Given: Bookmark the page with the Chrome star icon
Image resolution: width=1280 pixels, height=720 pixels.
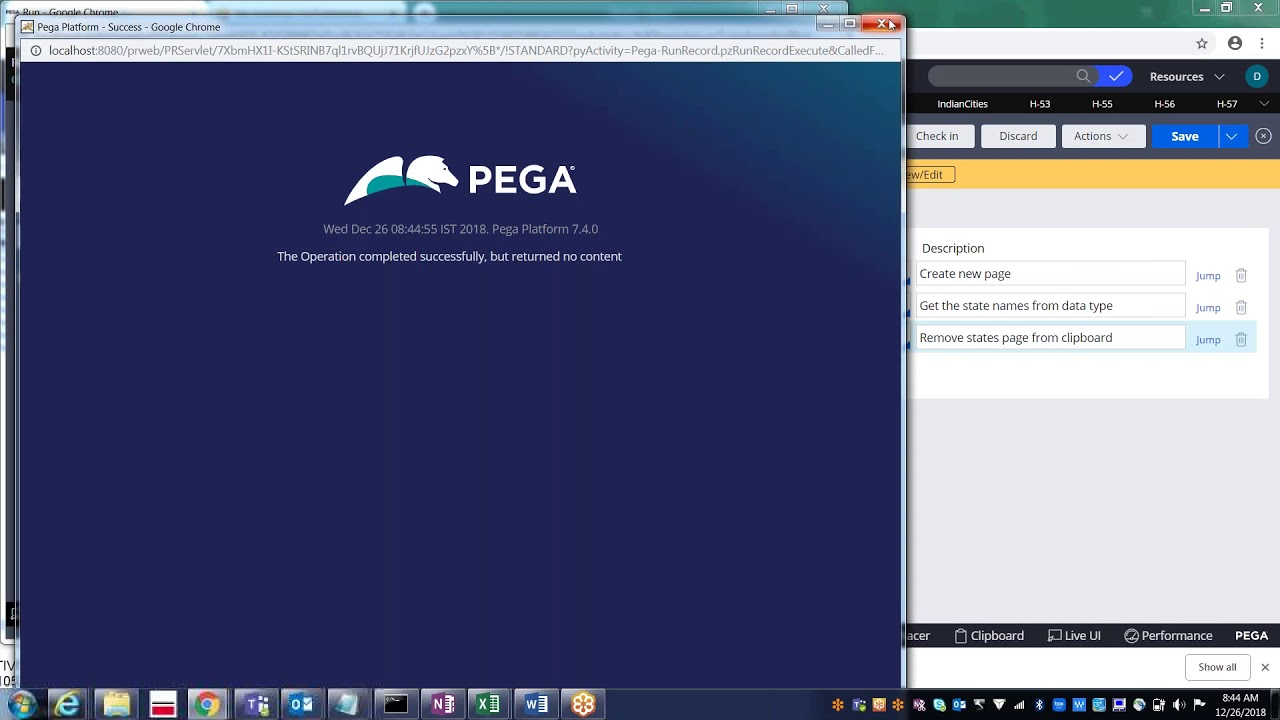Looking at the screenshot, I should click(1202, 43).
